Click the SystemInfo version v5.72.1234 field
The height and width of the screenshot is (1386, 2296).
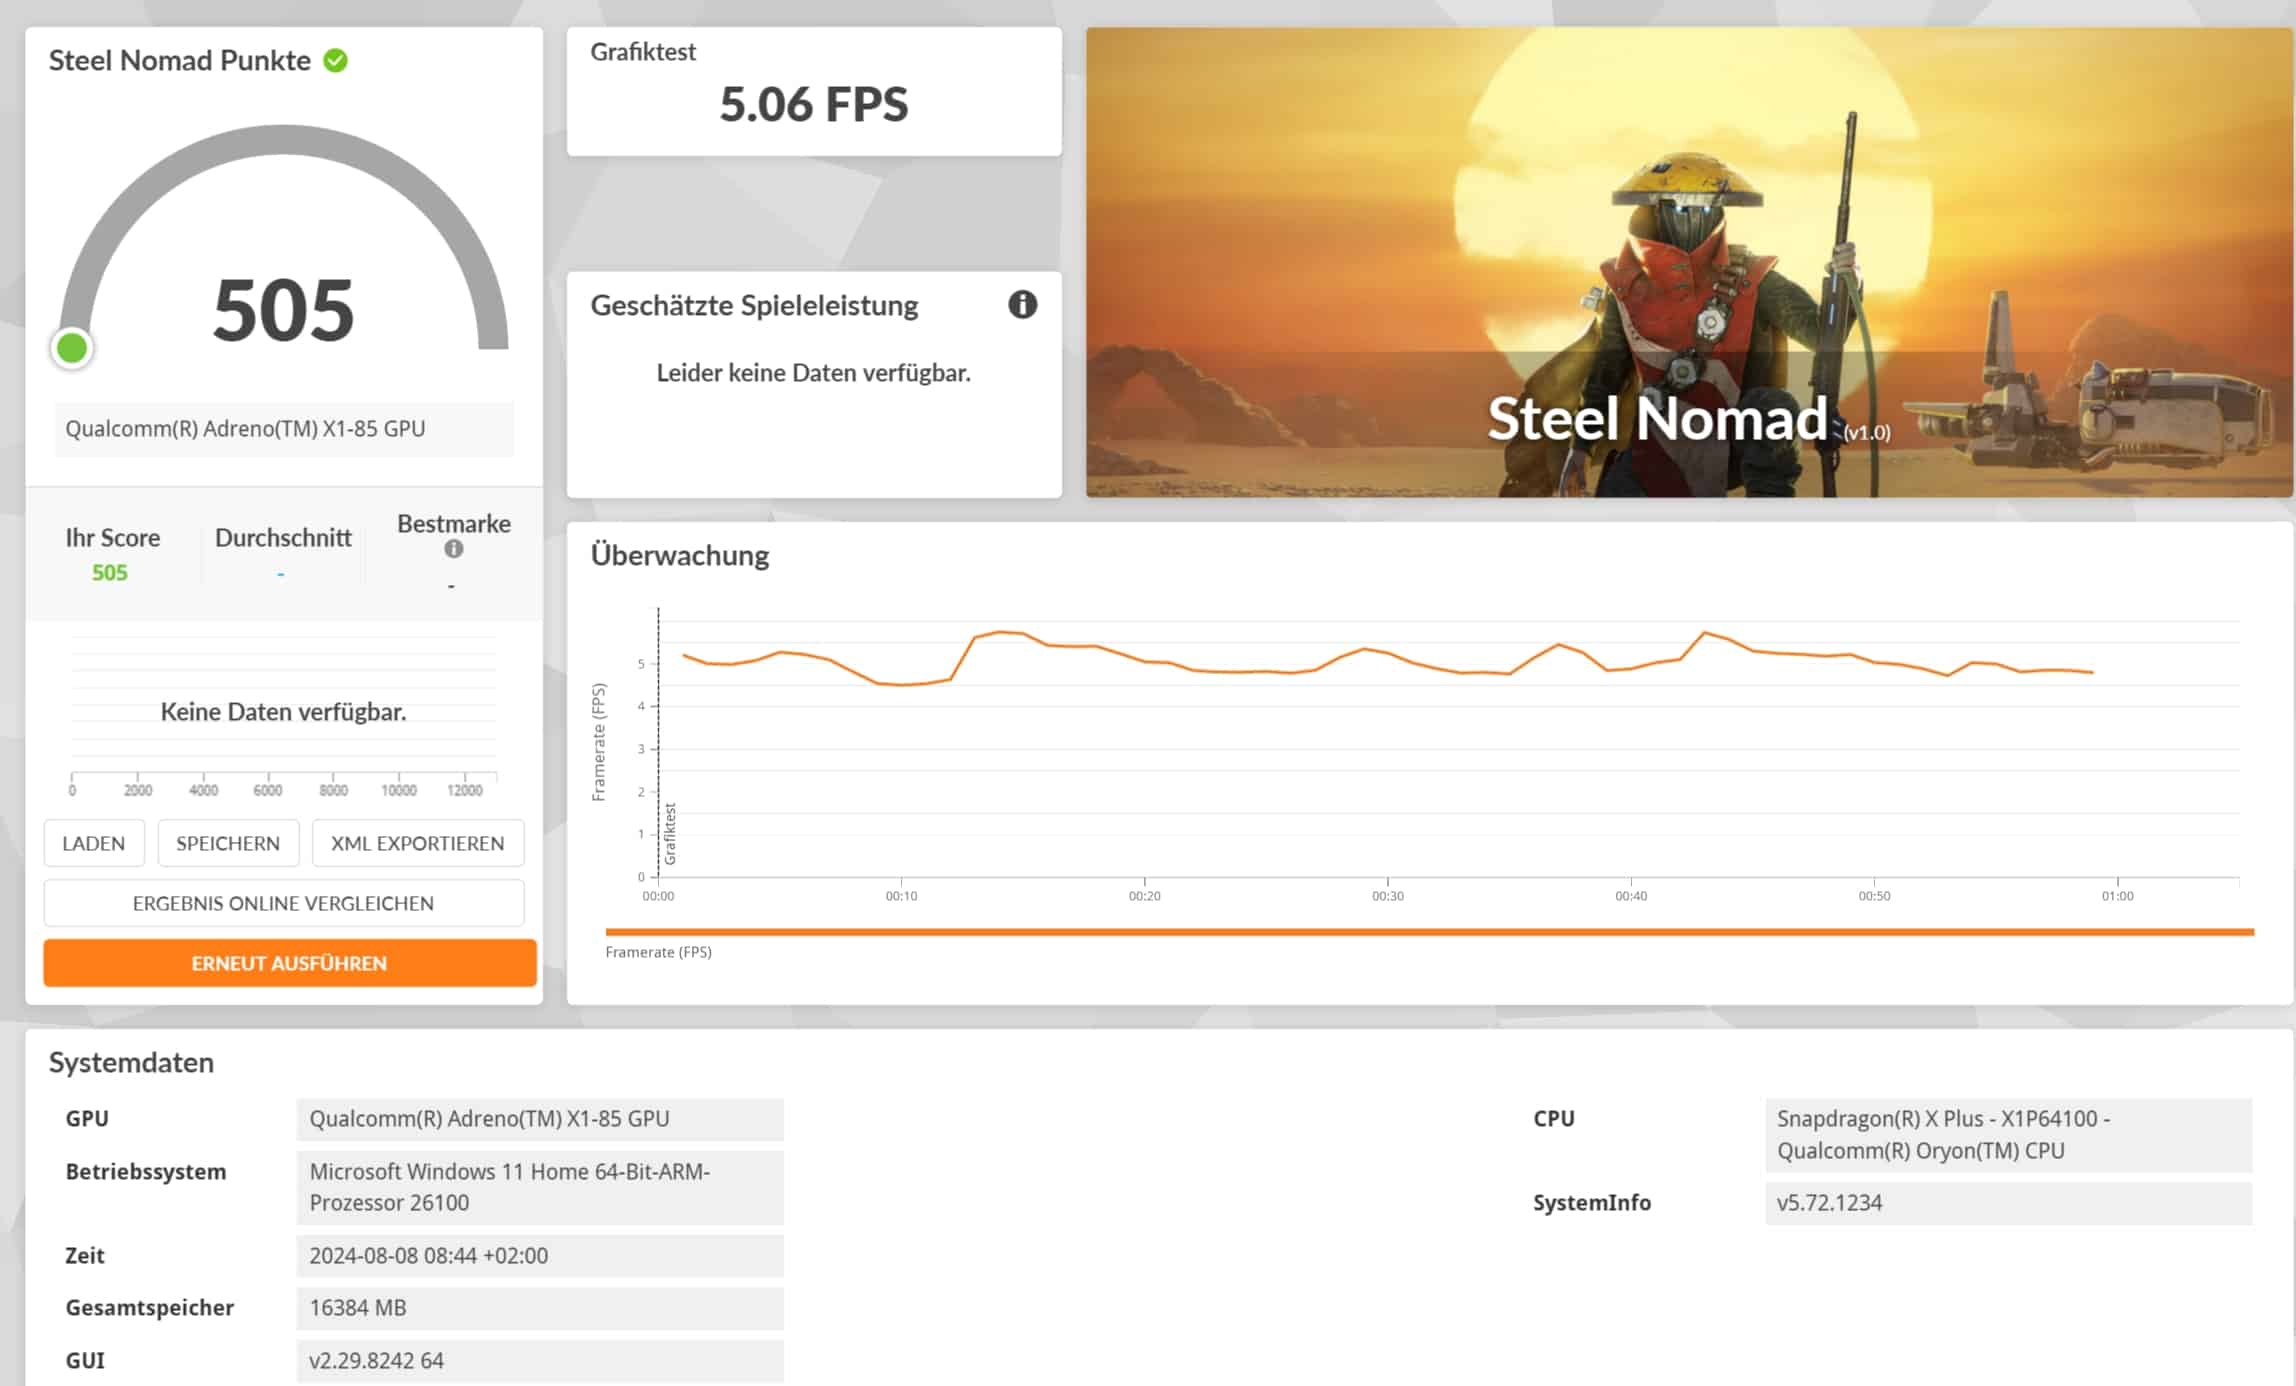coord(2007,1203)
